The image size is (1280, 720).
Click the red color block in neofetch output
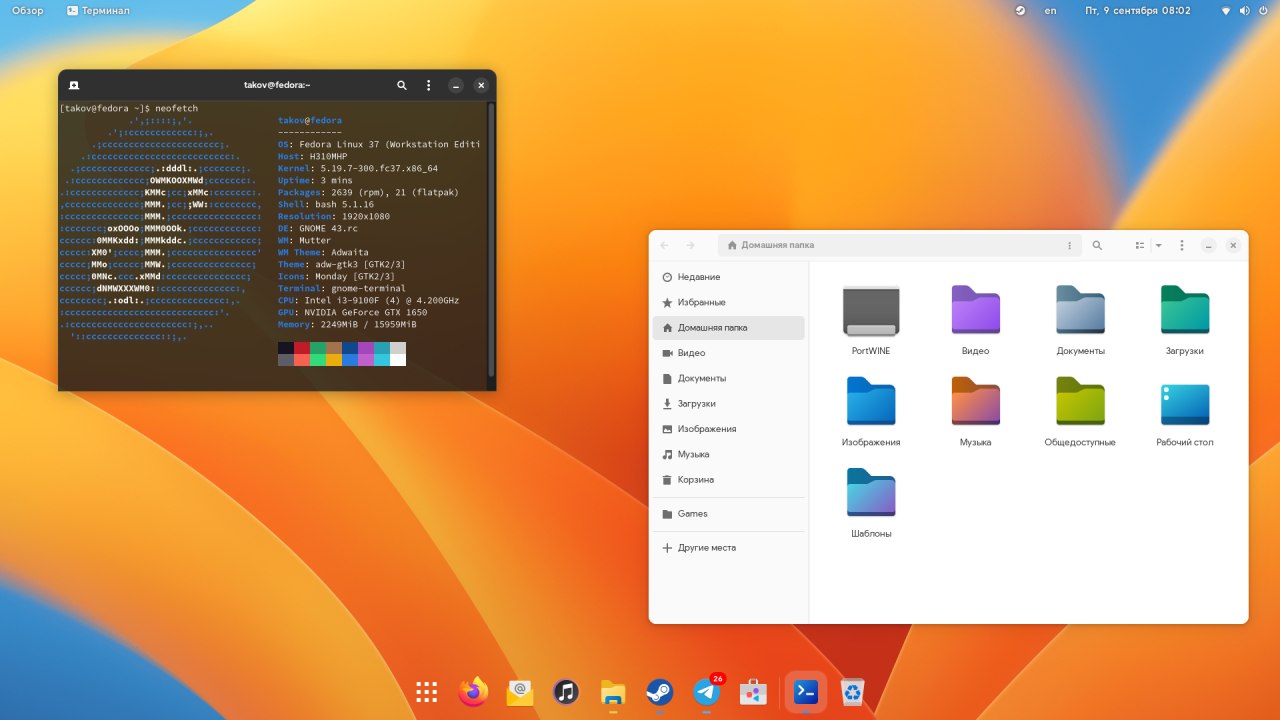(302, 348)
